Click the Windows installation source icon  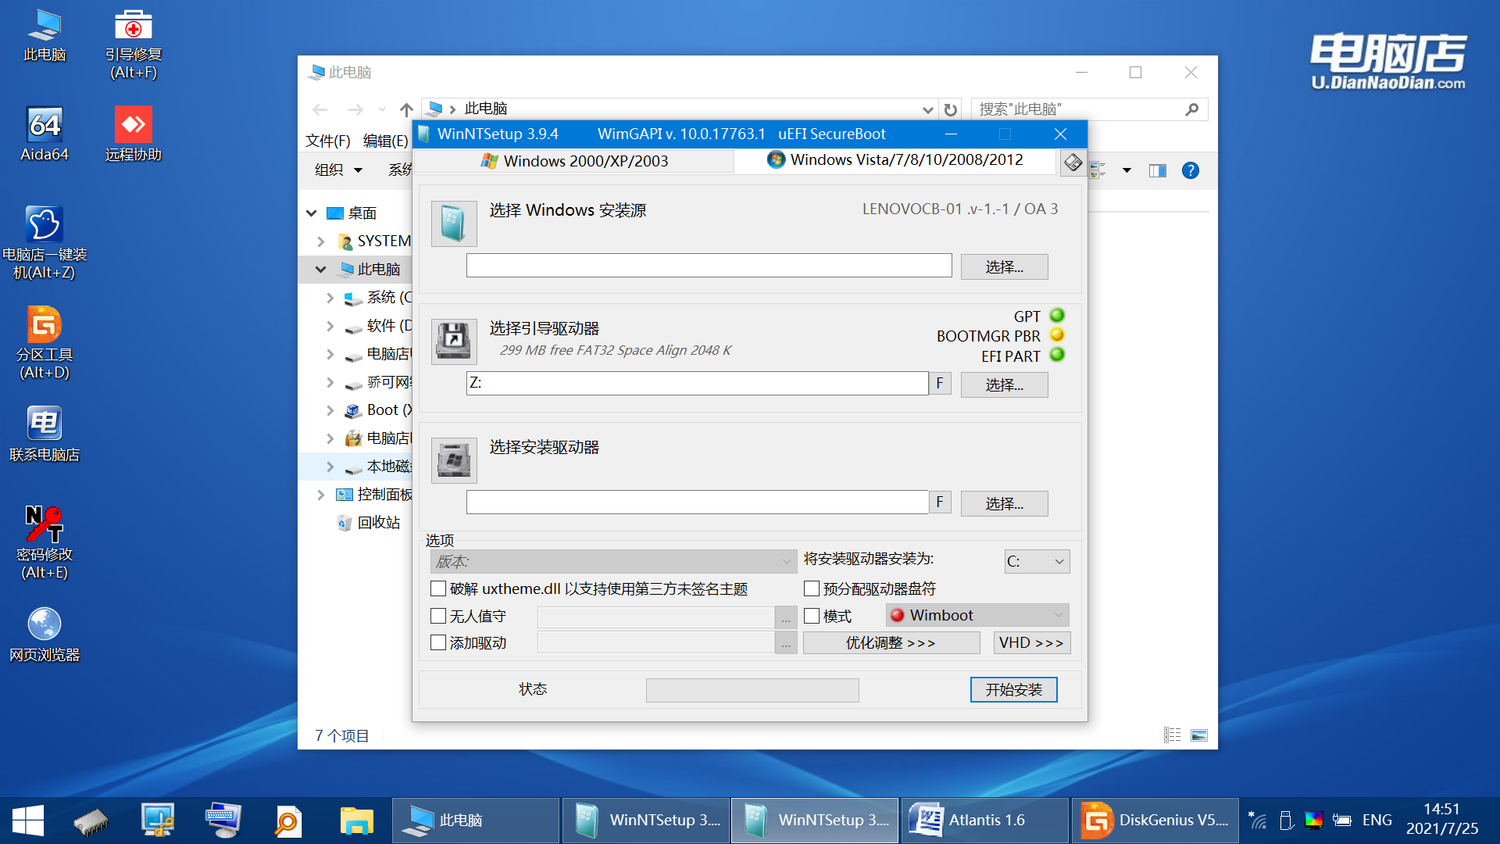click(453, 223)
